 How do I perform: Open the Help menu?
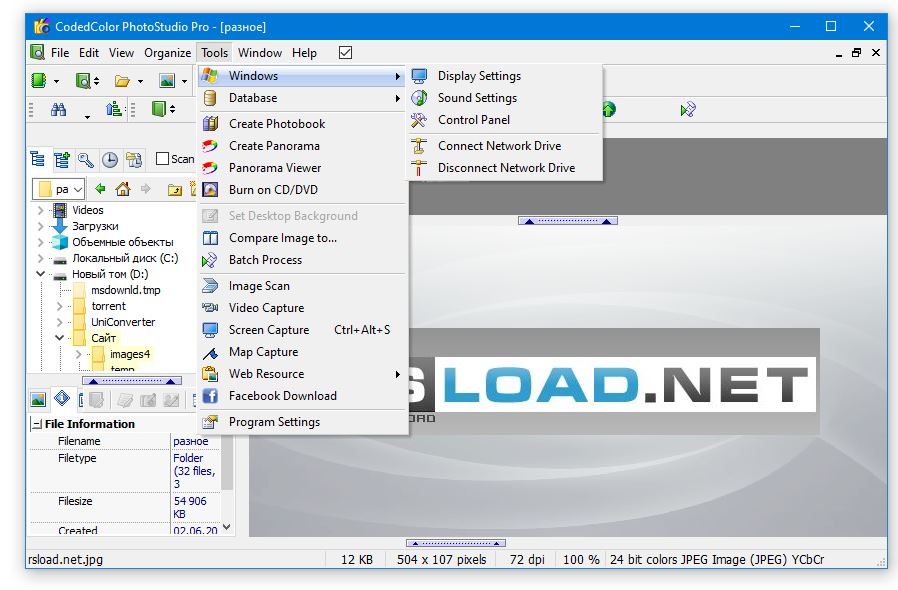click(x=304, y=53)
